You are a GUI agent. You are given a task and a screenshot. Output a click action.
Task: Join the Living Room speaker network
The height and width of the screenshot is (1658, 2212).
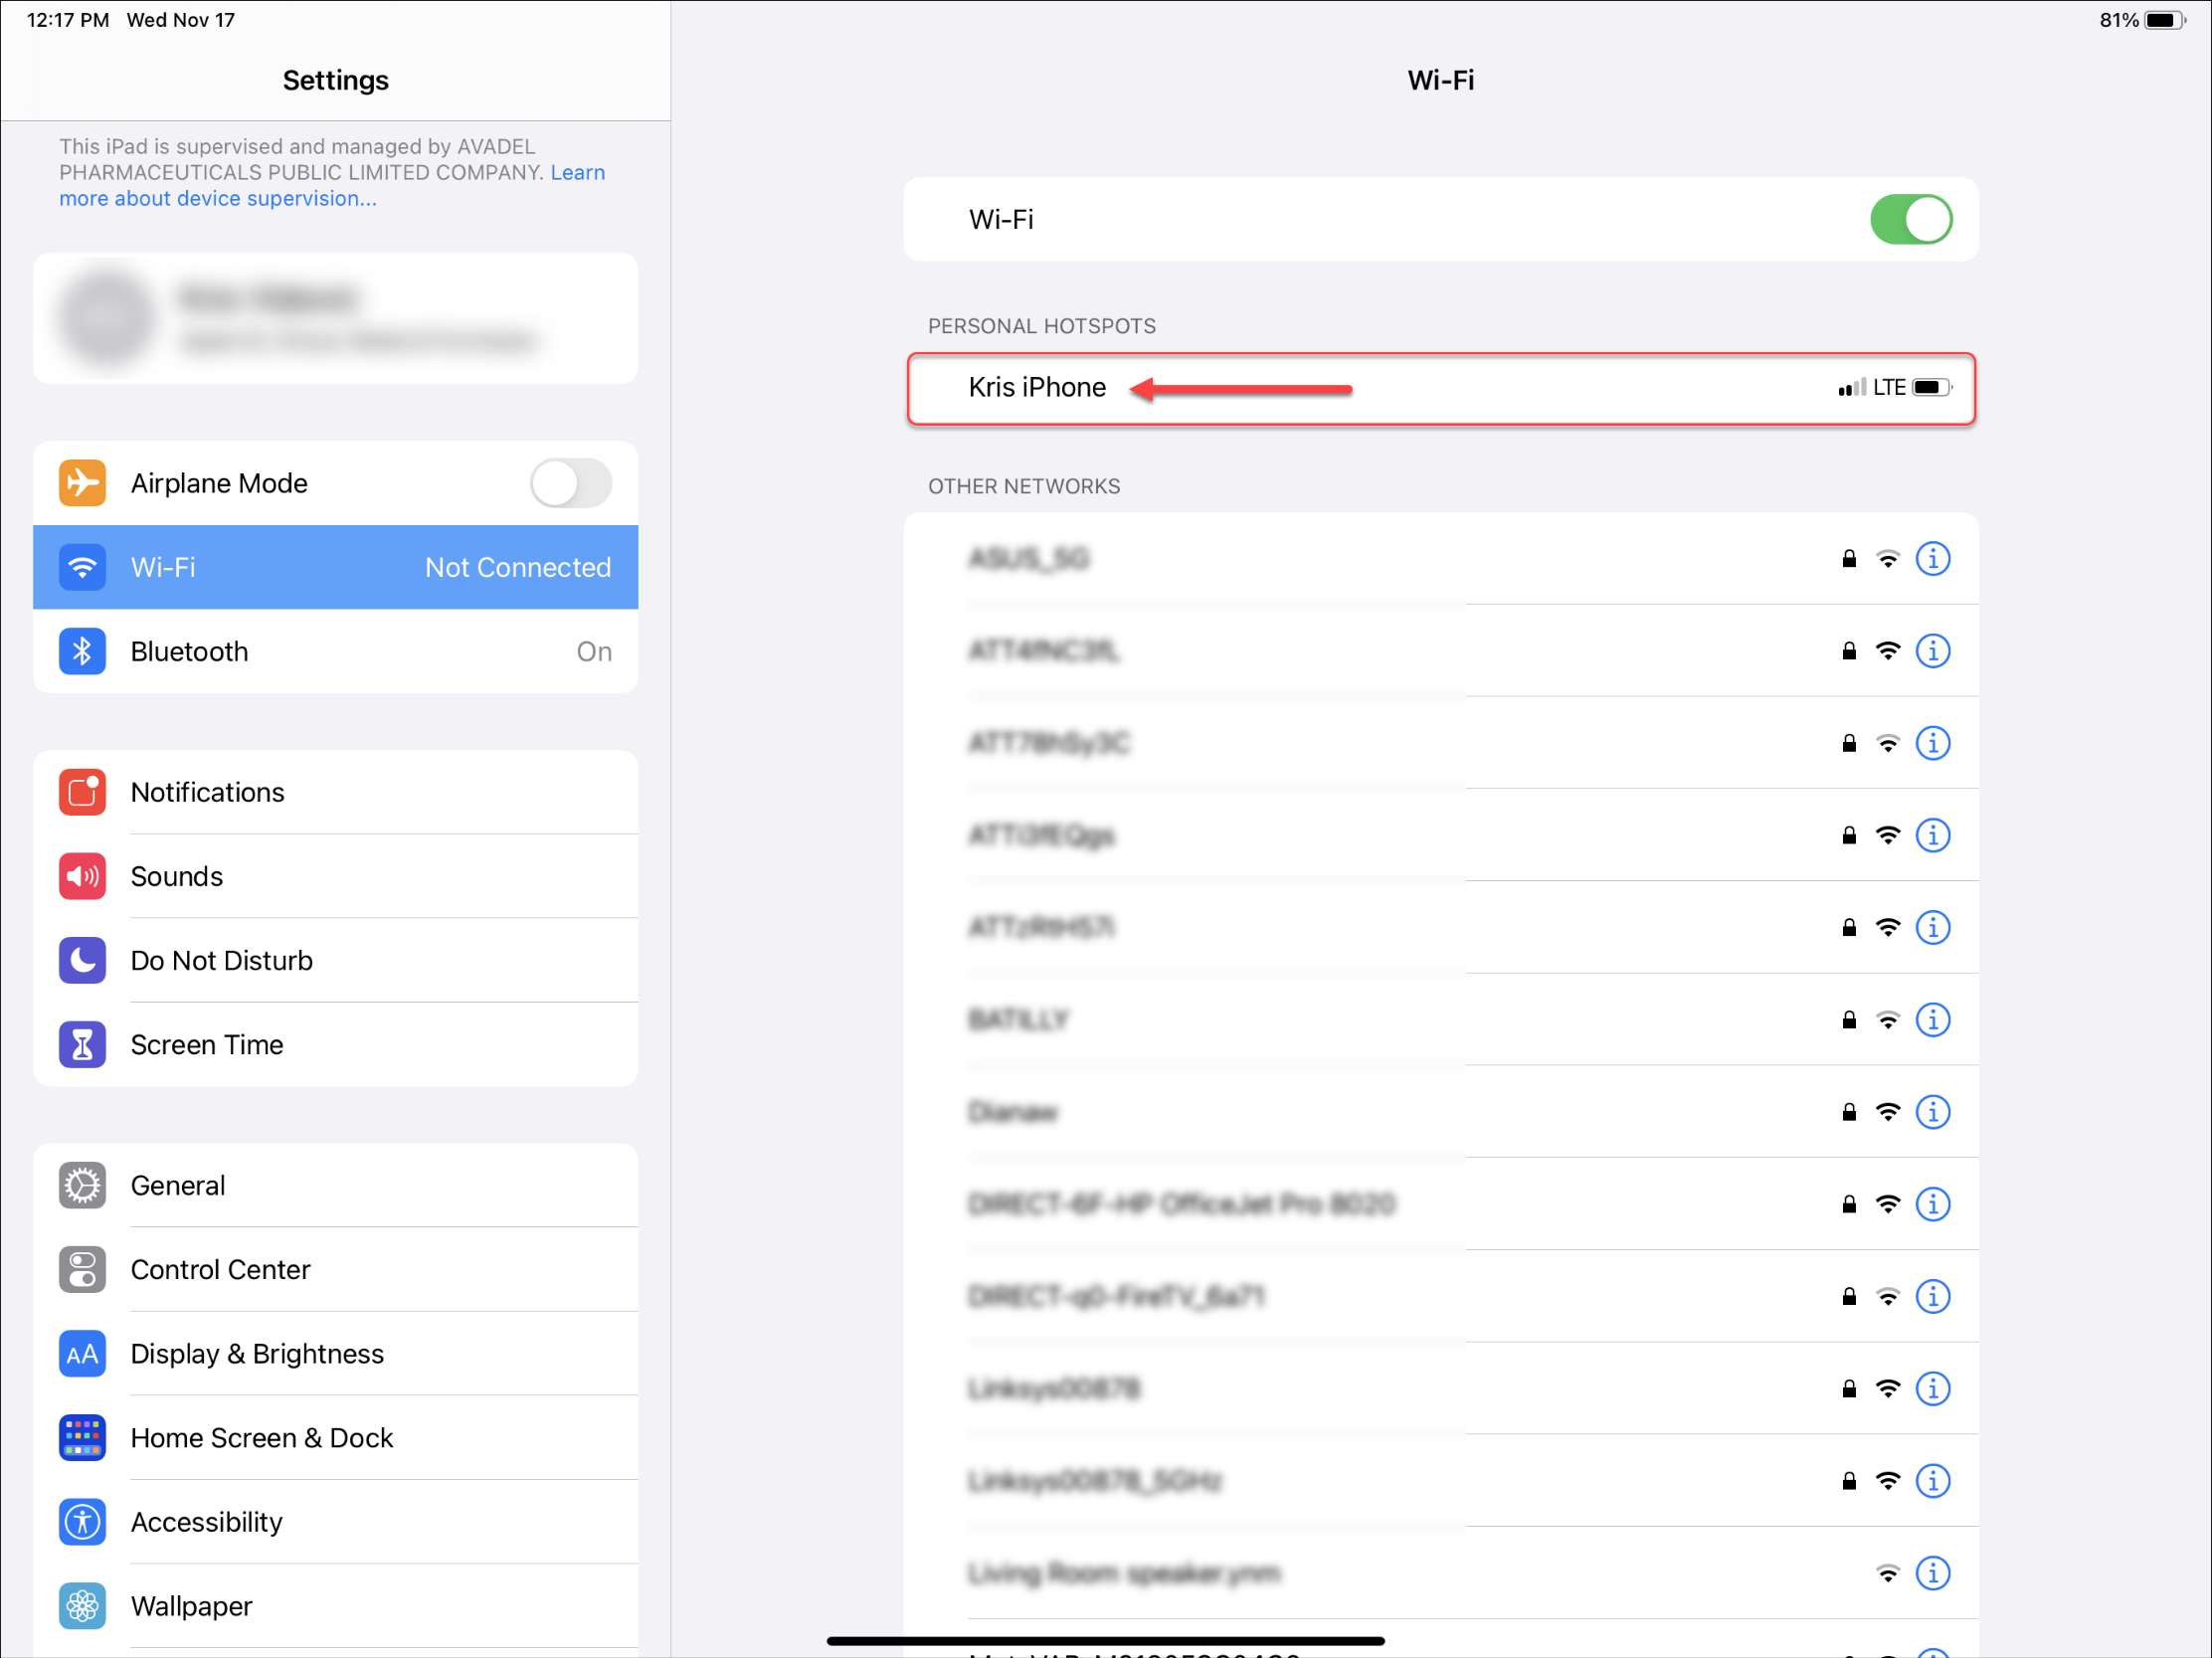tap(1440, 1572)
